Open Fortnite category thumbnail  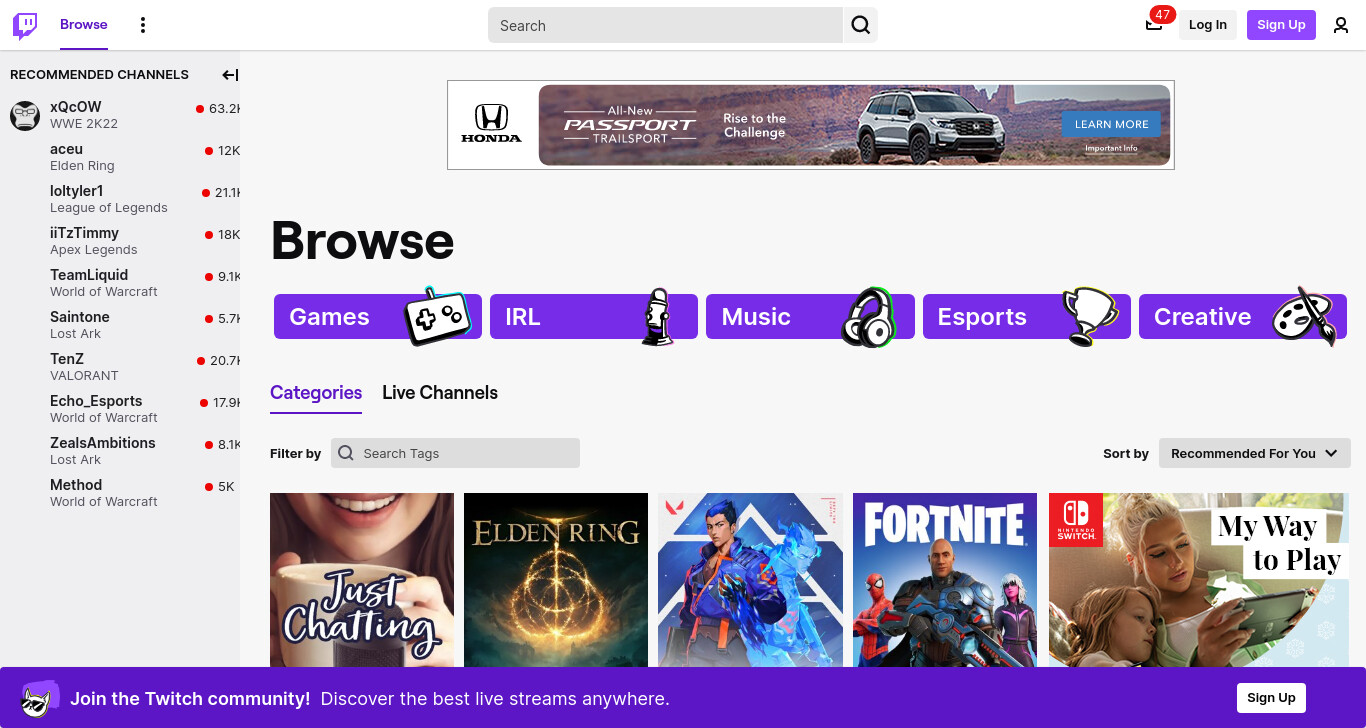coord(945,580)
